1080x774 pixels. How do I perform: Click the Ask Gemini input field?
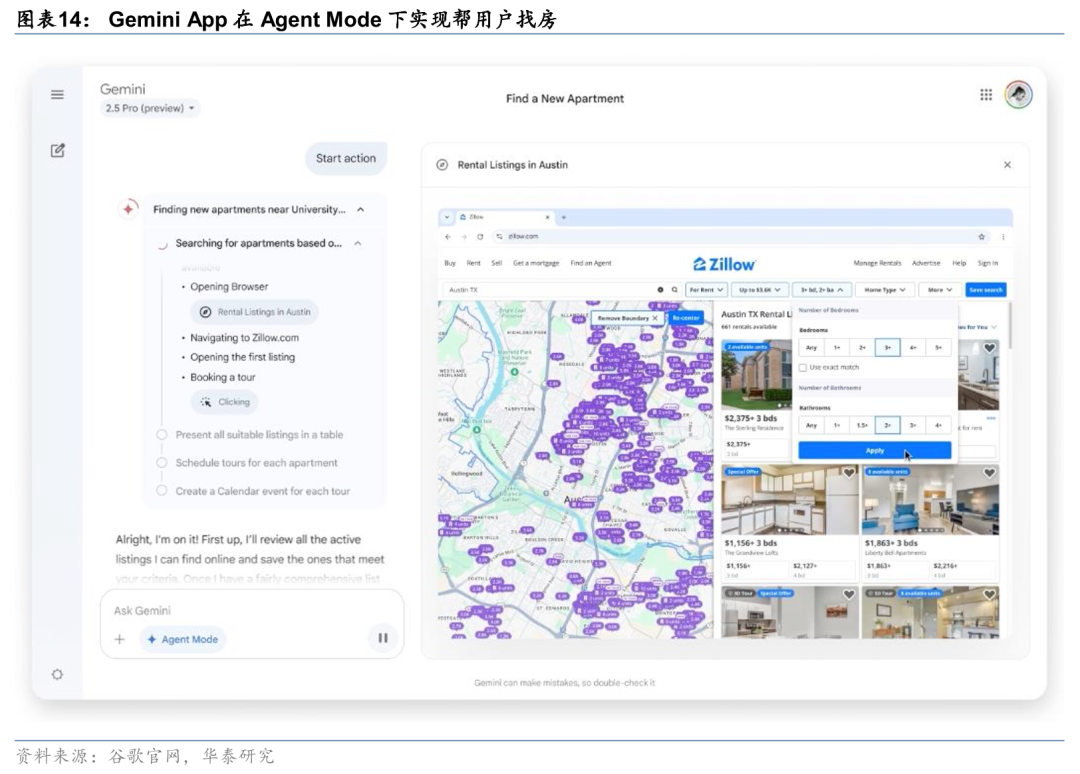pyautogui.click(x=250, y=610)
